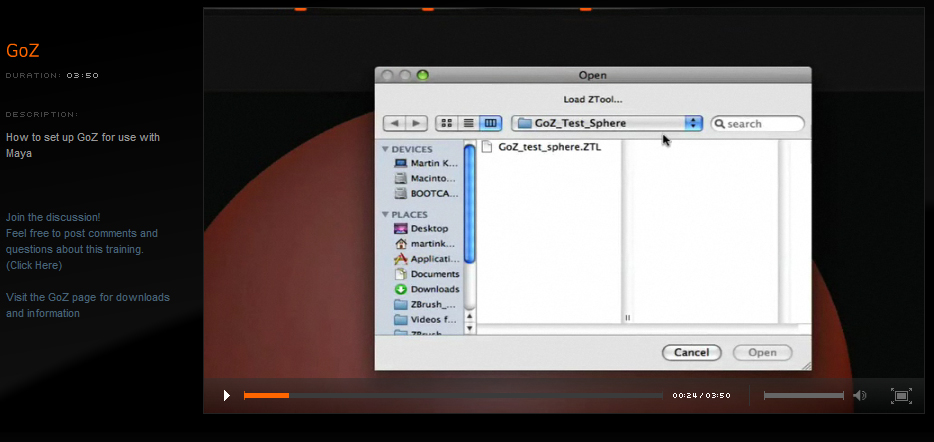Image resolution: width=934 pixels, height=442 pixels.
Task: Select Macinto... drive in sidebar
Action: click(x=426, y=178)
